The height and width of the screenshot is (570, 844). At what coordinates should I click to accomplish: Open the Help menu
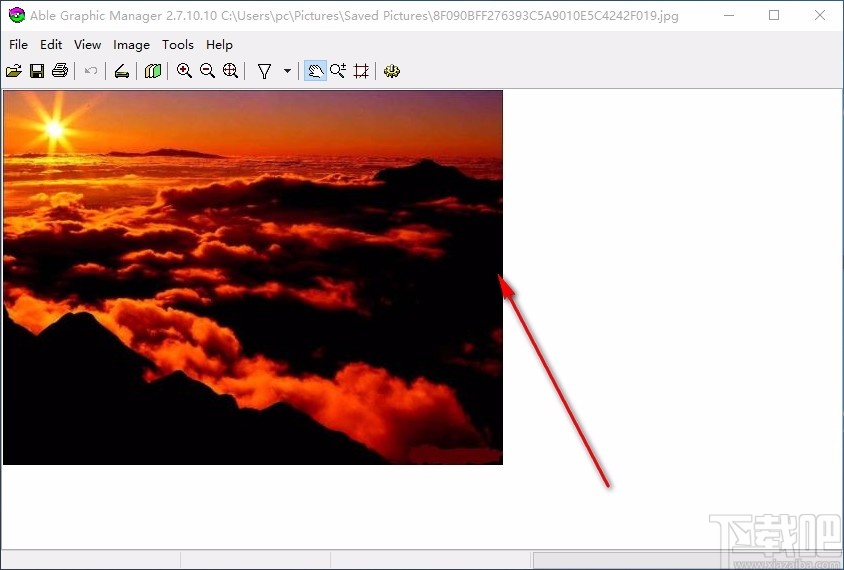point(219,45)
